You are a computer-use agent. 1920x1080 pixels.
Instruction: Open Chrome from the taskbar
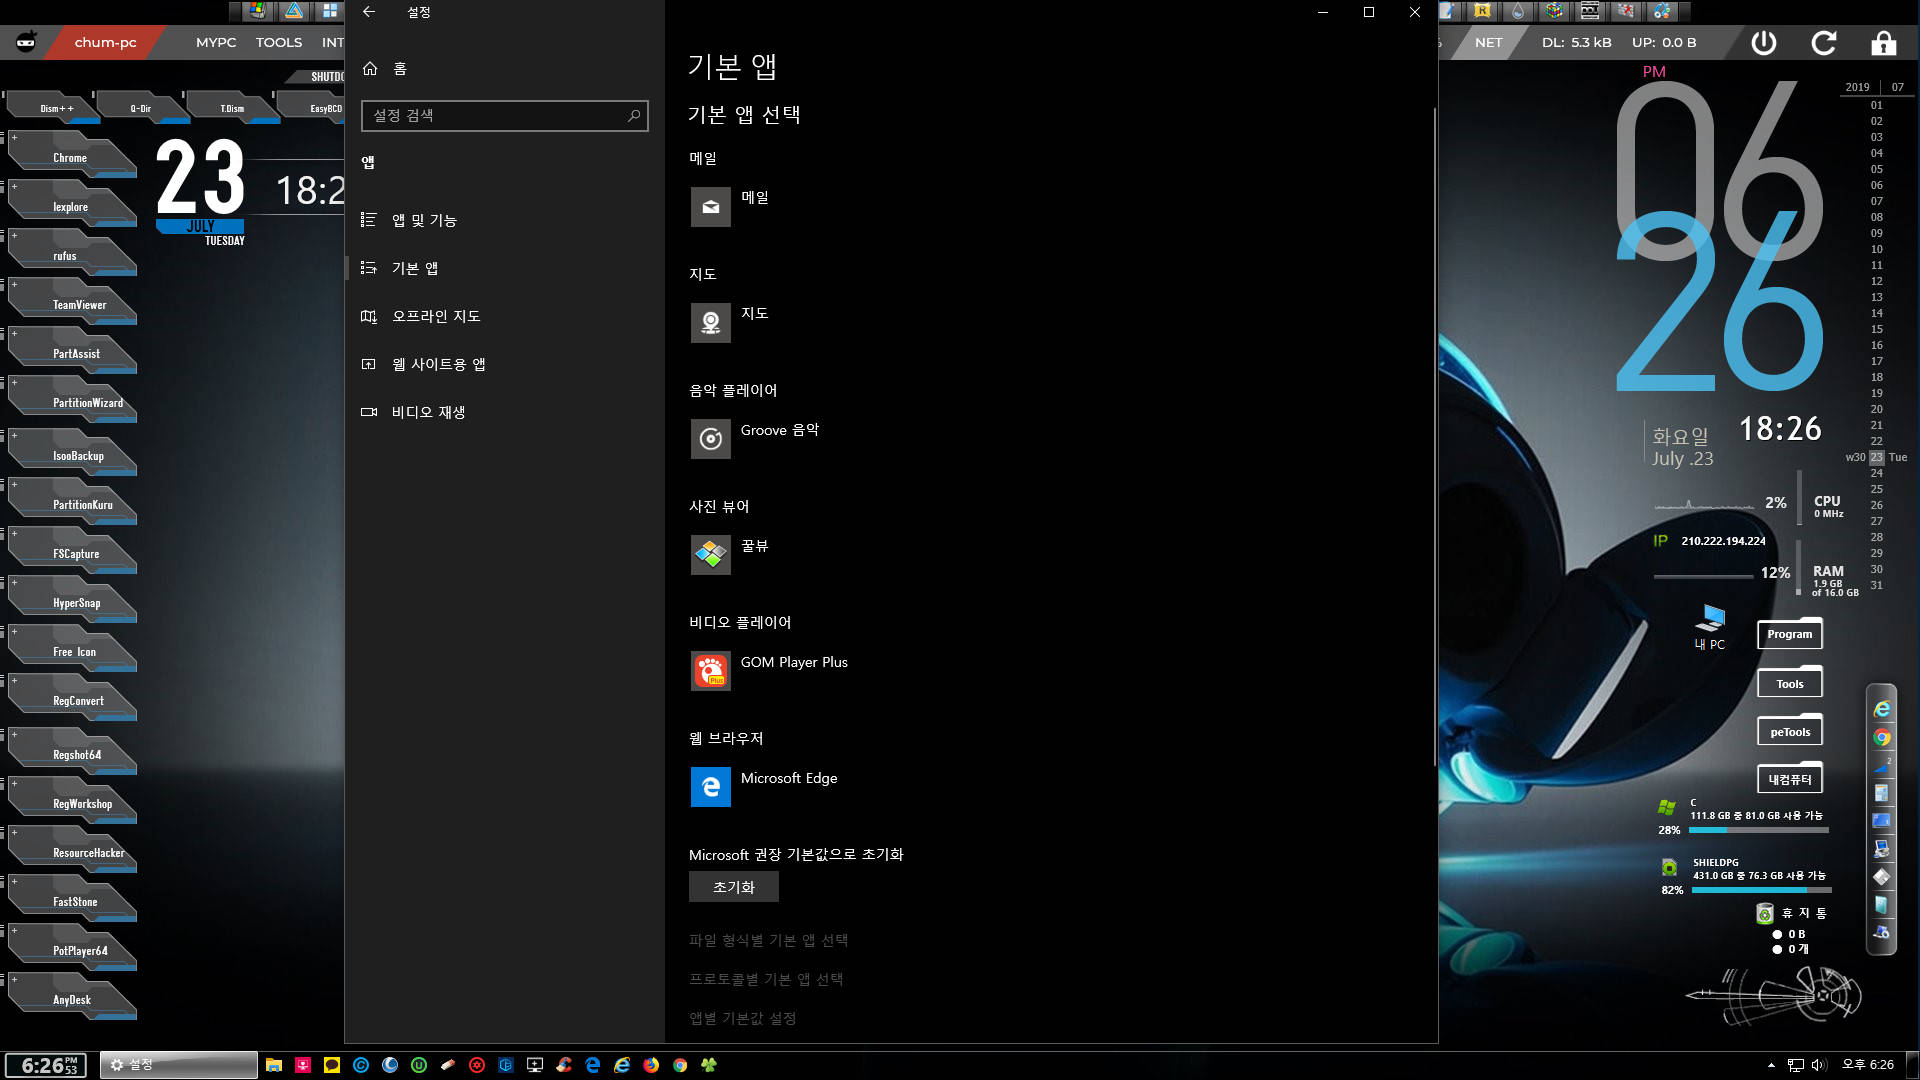(x=680, y=1065)
